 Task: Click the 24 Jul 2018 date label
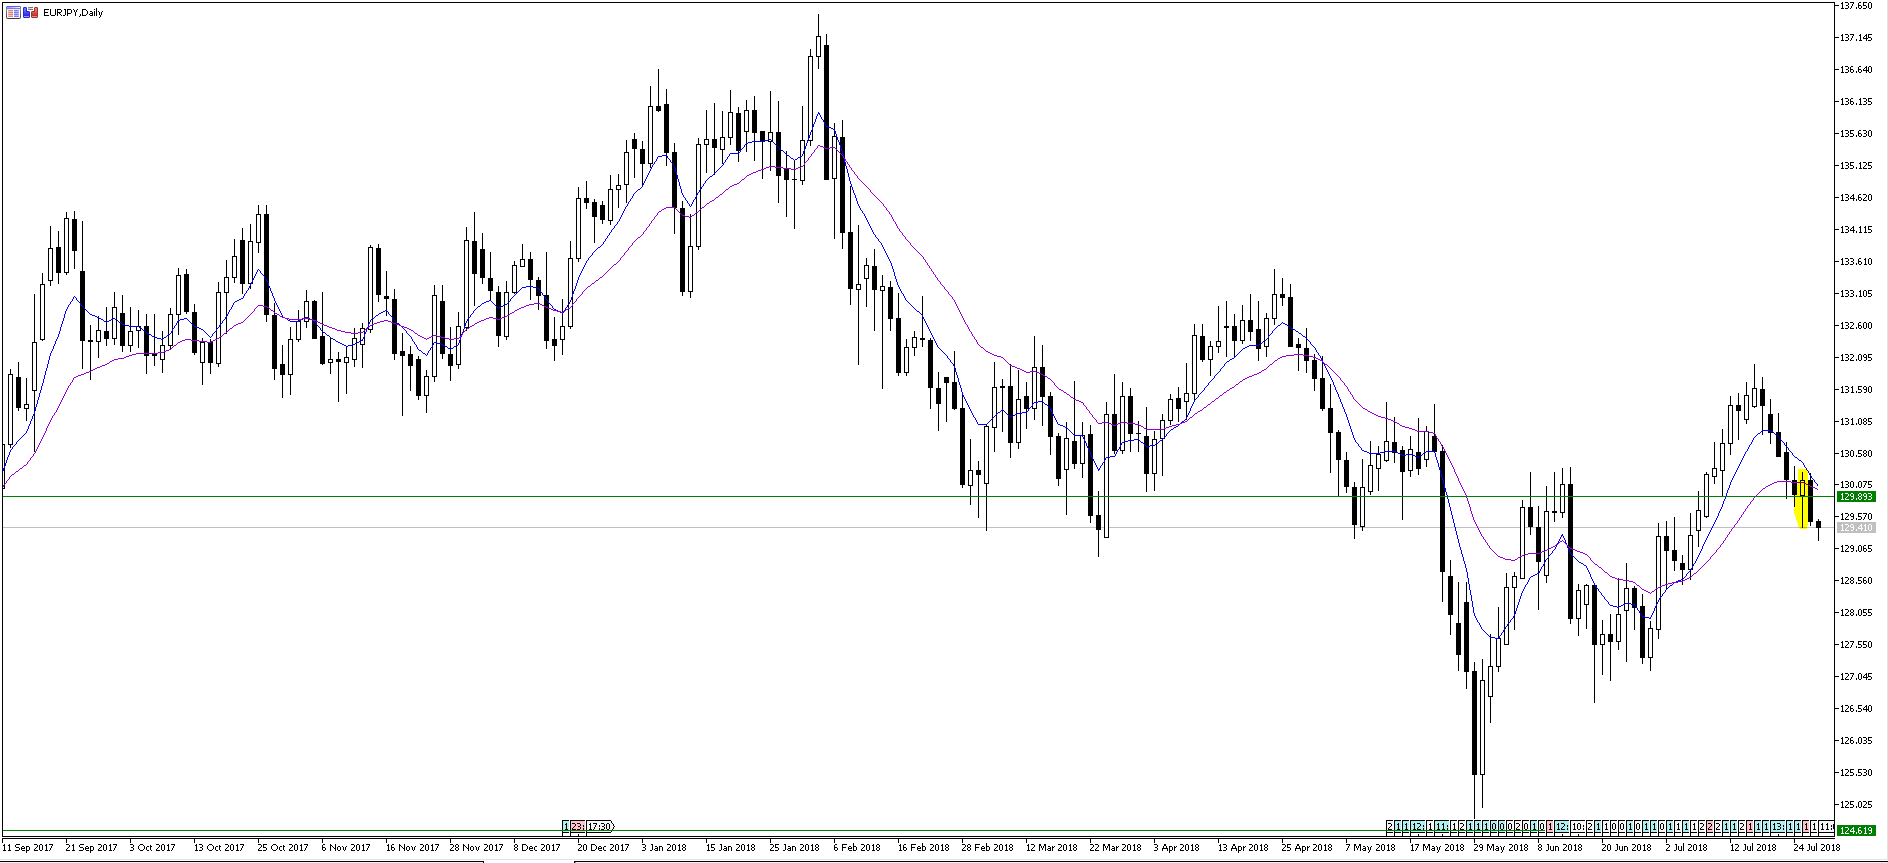pos(1817,847)
